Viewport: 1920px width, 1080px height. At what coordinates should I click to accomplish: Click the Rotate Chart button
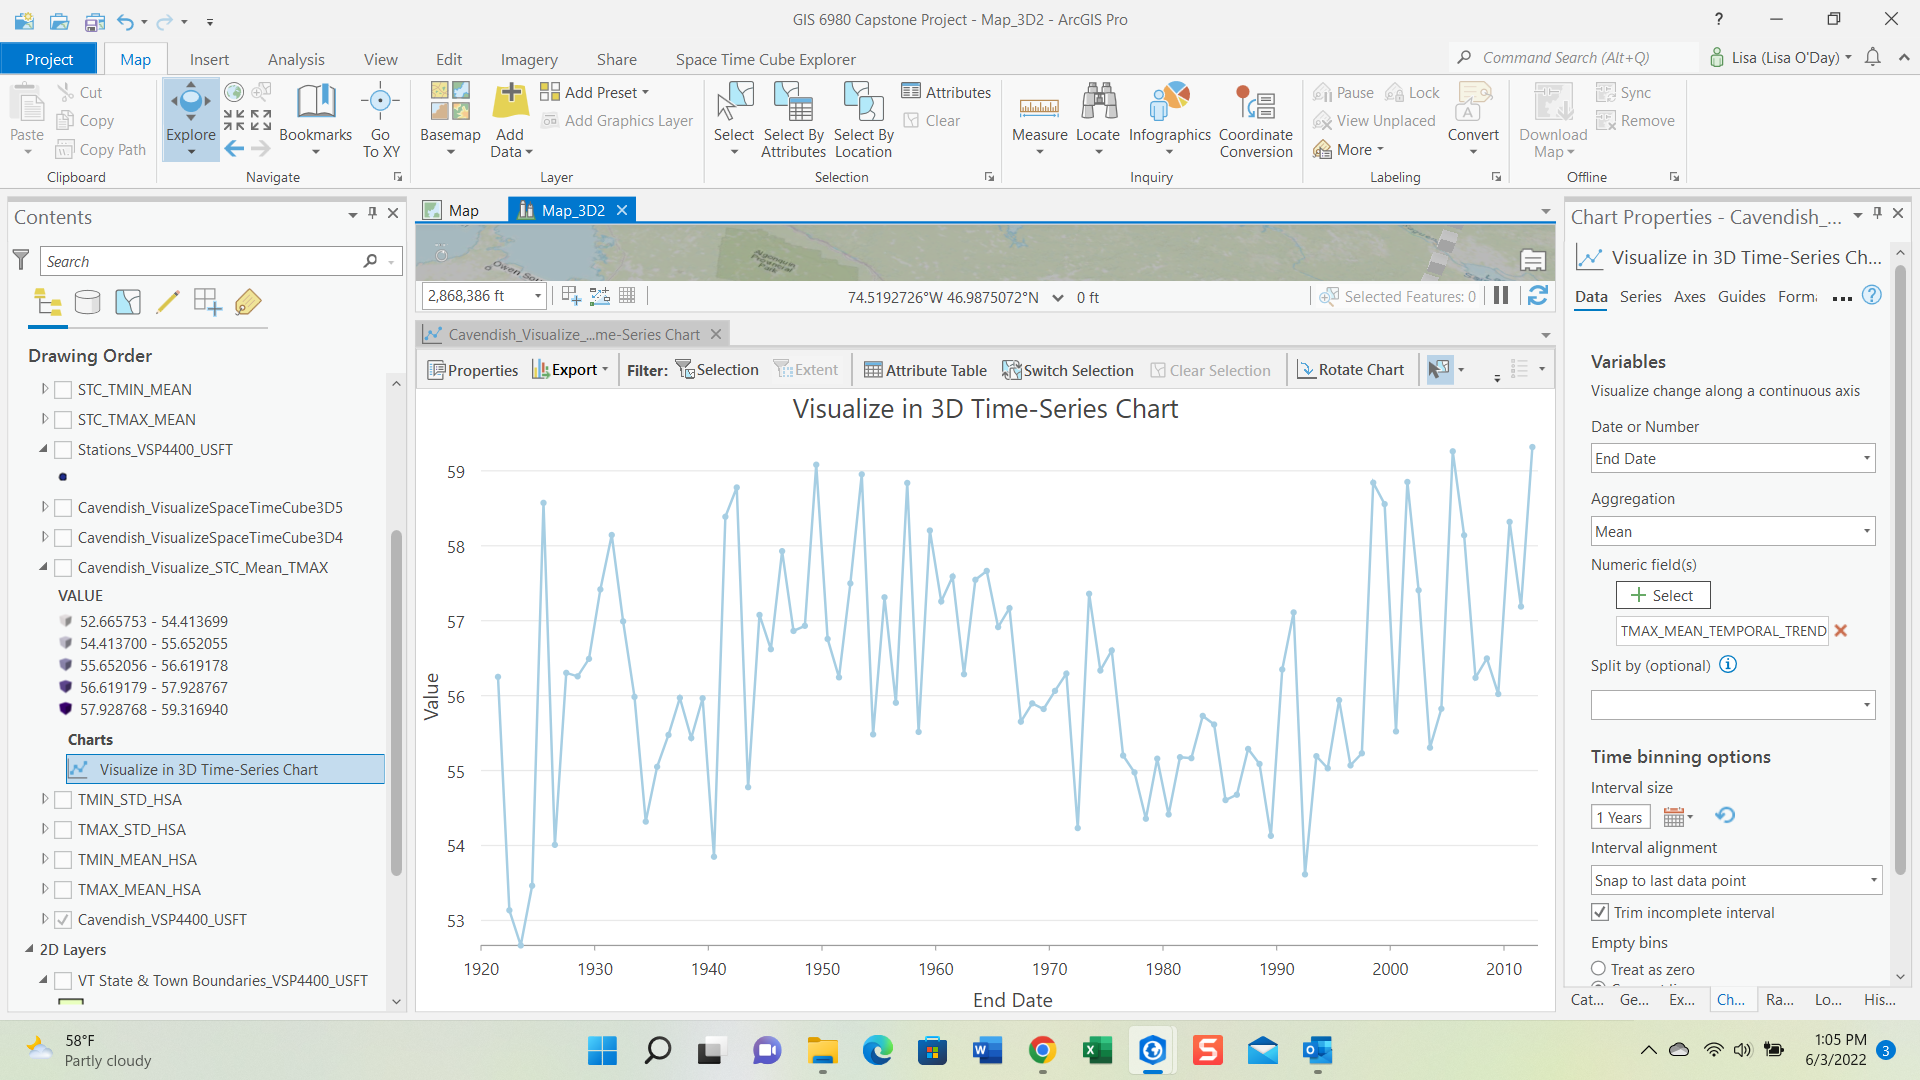1350,370
